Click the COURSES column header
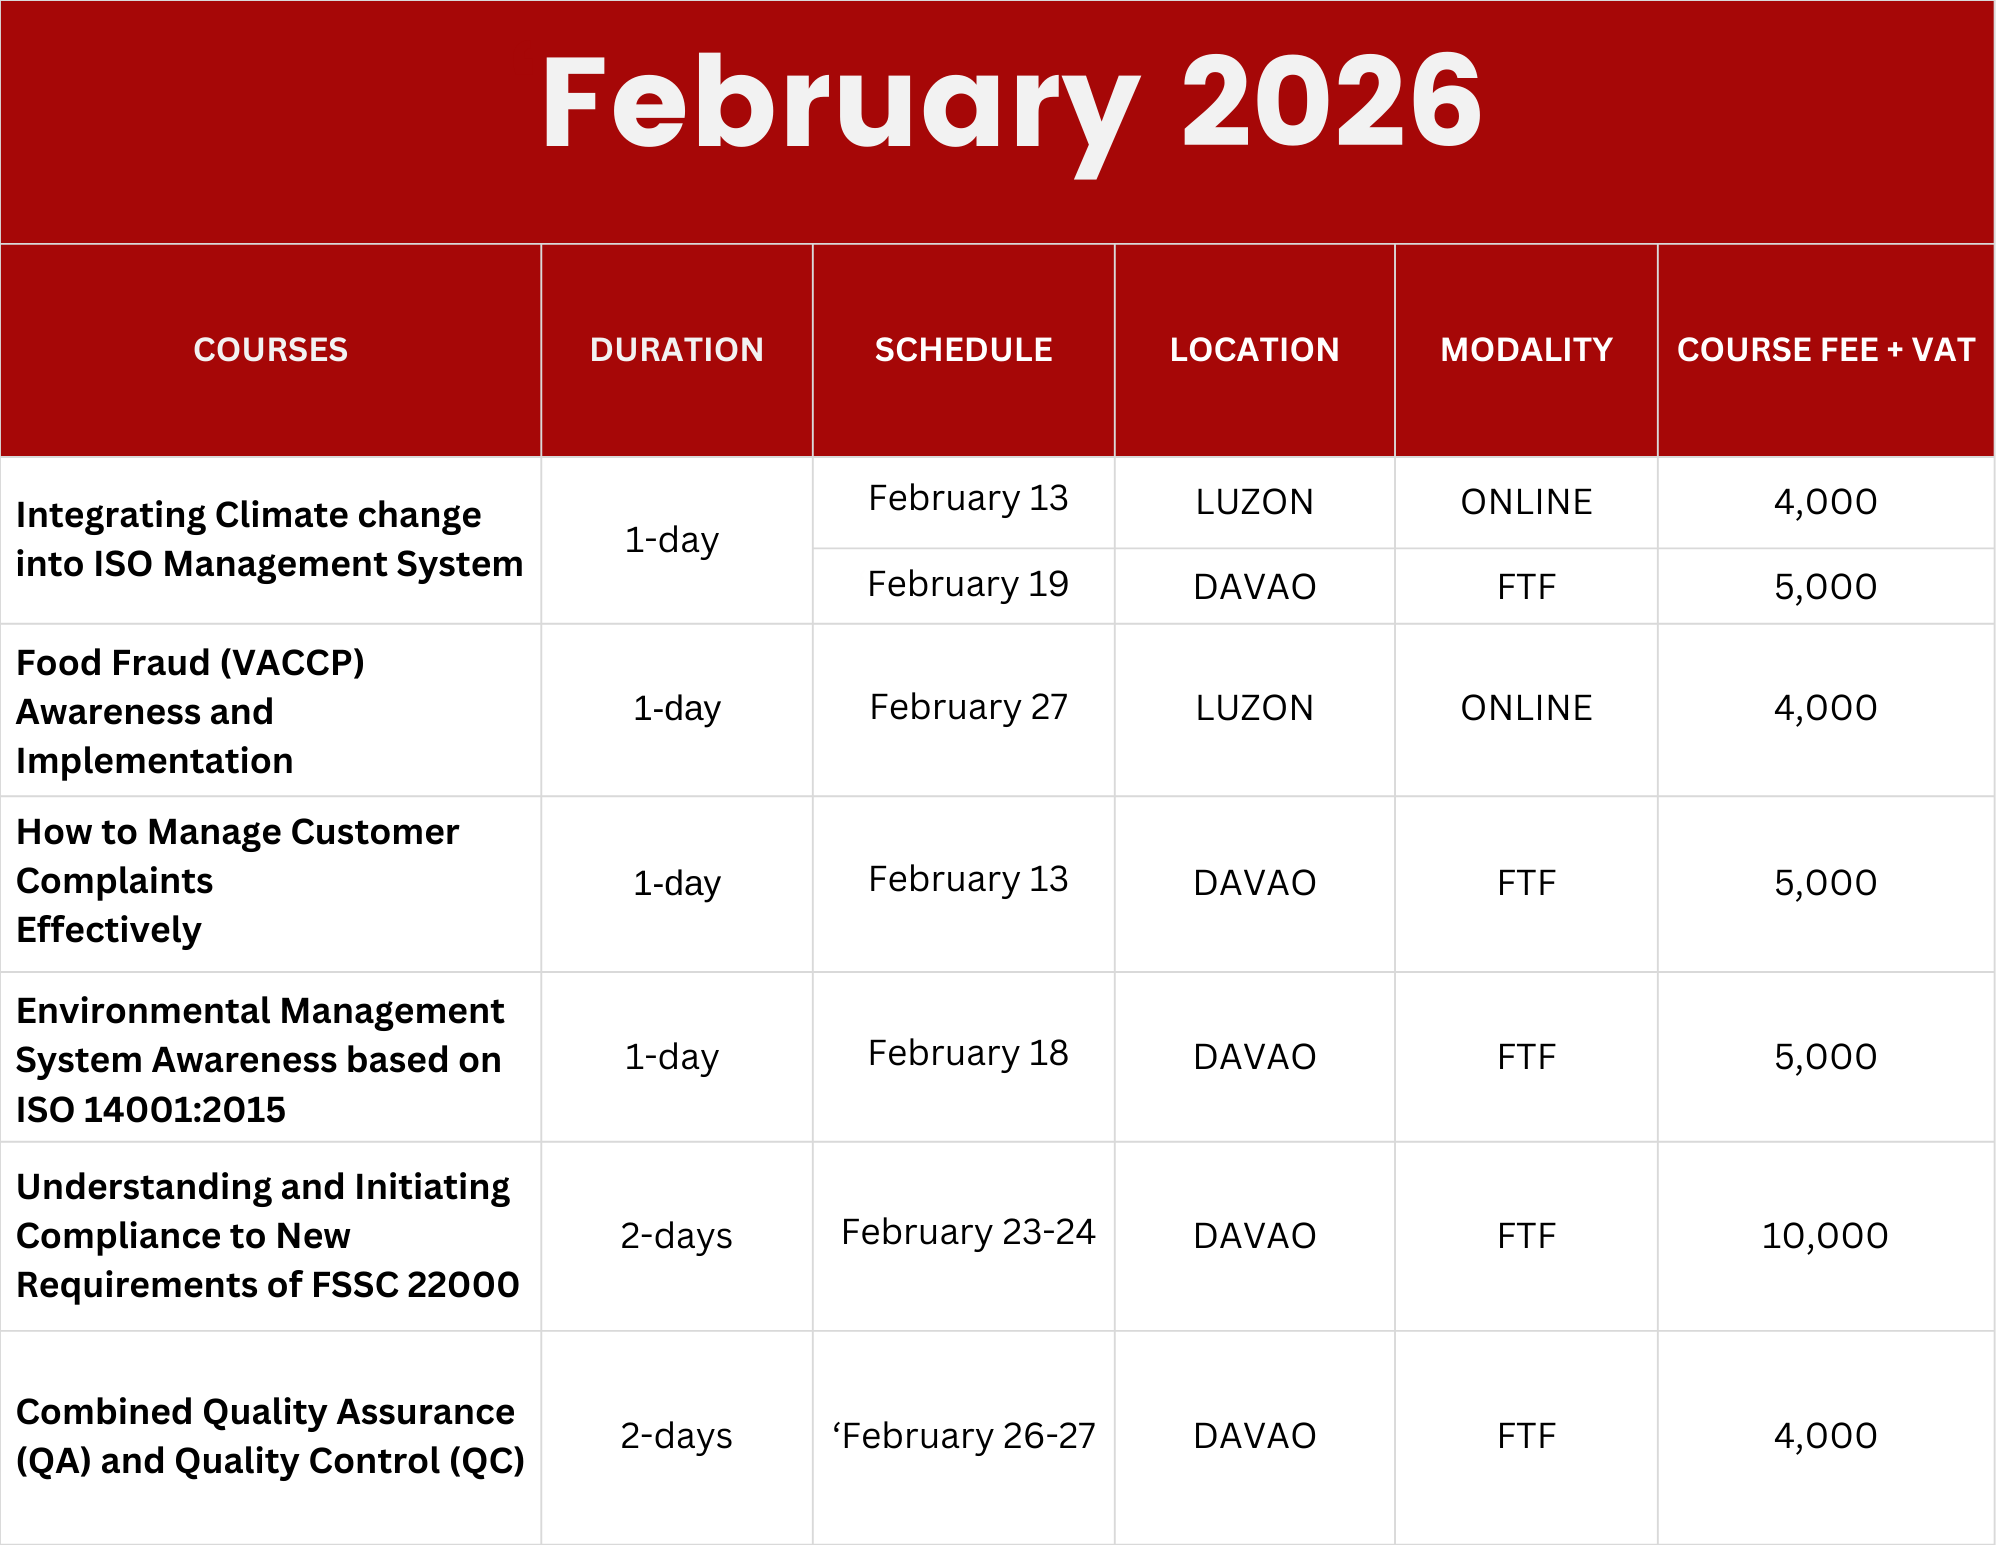 (270, 350)
